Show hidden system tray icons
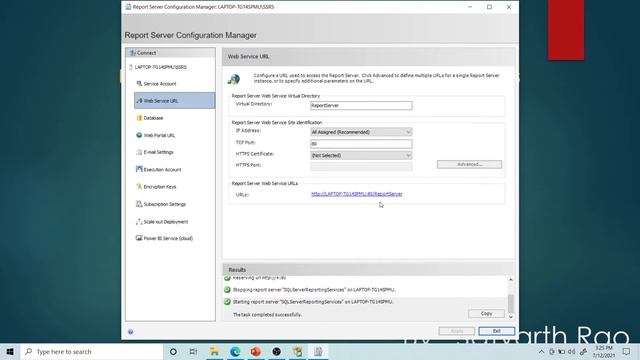Screen dimensions: 640x360 pos(541,351)
